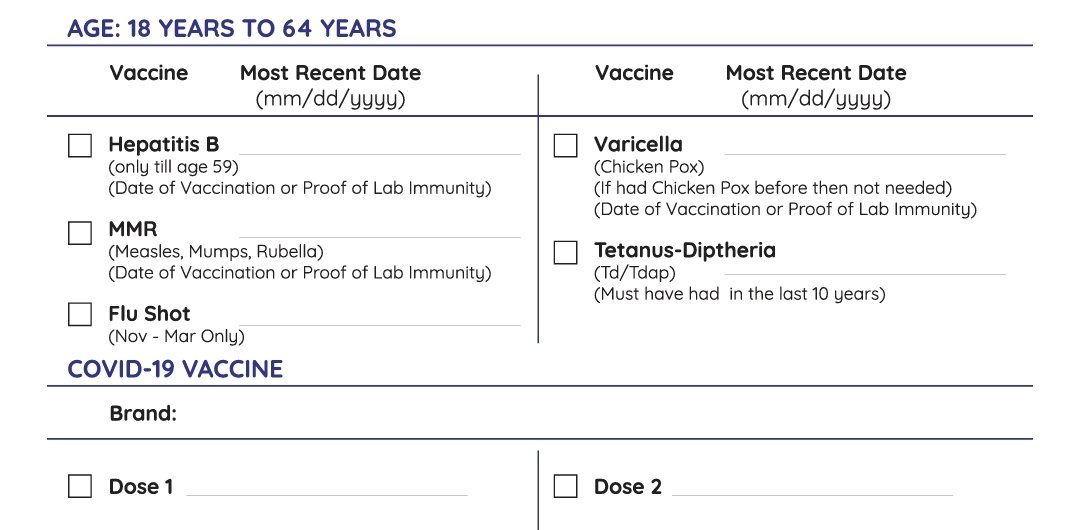This screenshot has height=530, width=1080.
Task: Click the "Must have had in the last 10 years" note
Action: point(740,294)
